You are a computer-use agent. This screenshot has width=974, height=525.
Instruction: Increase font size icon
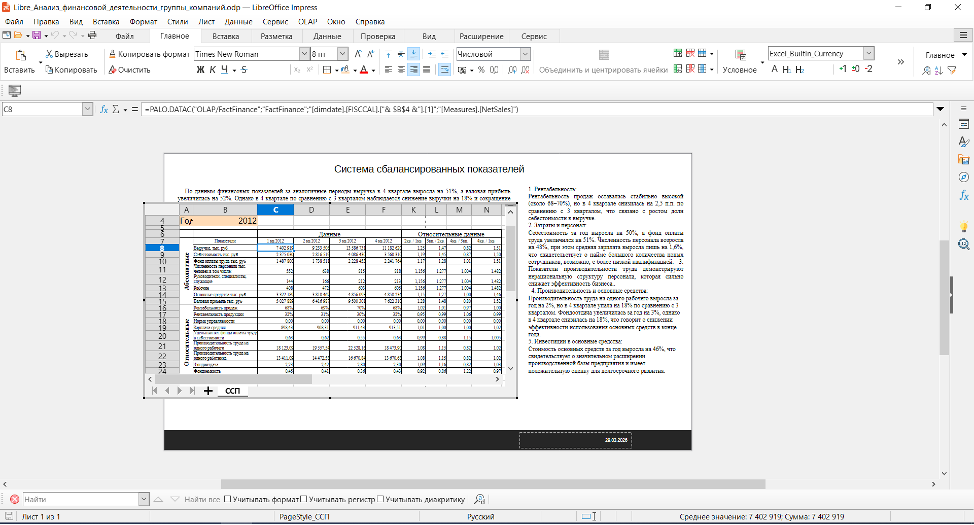pyautogui.click(x=358, y=54)
